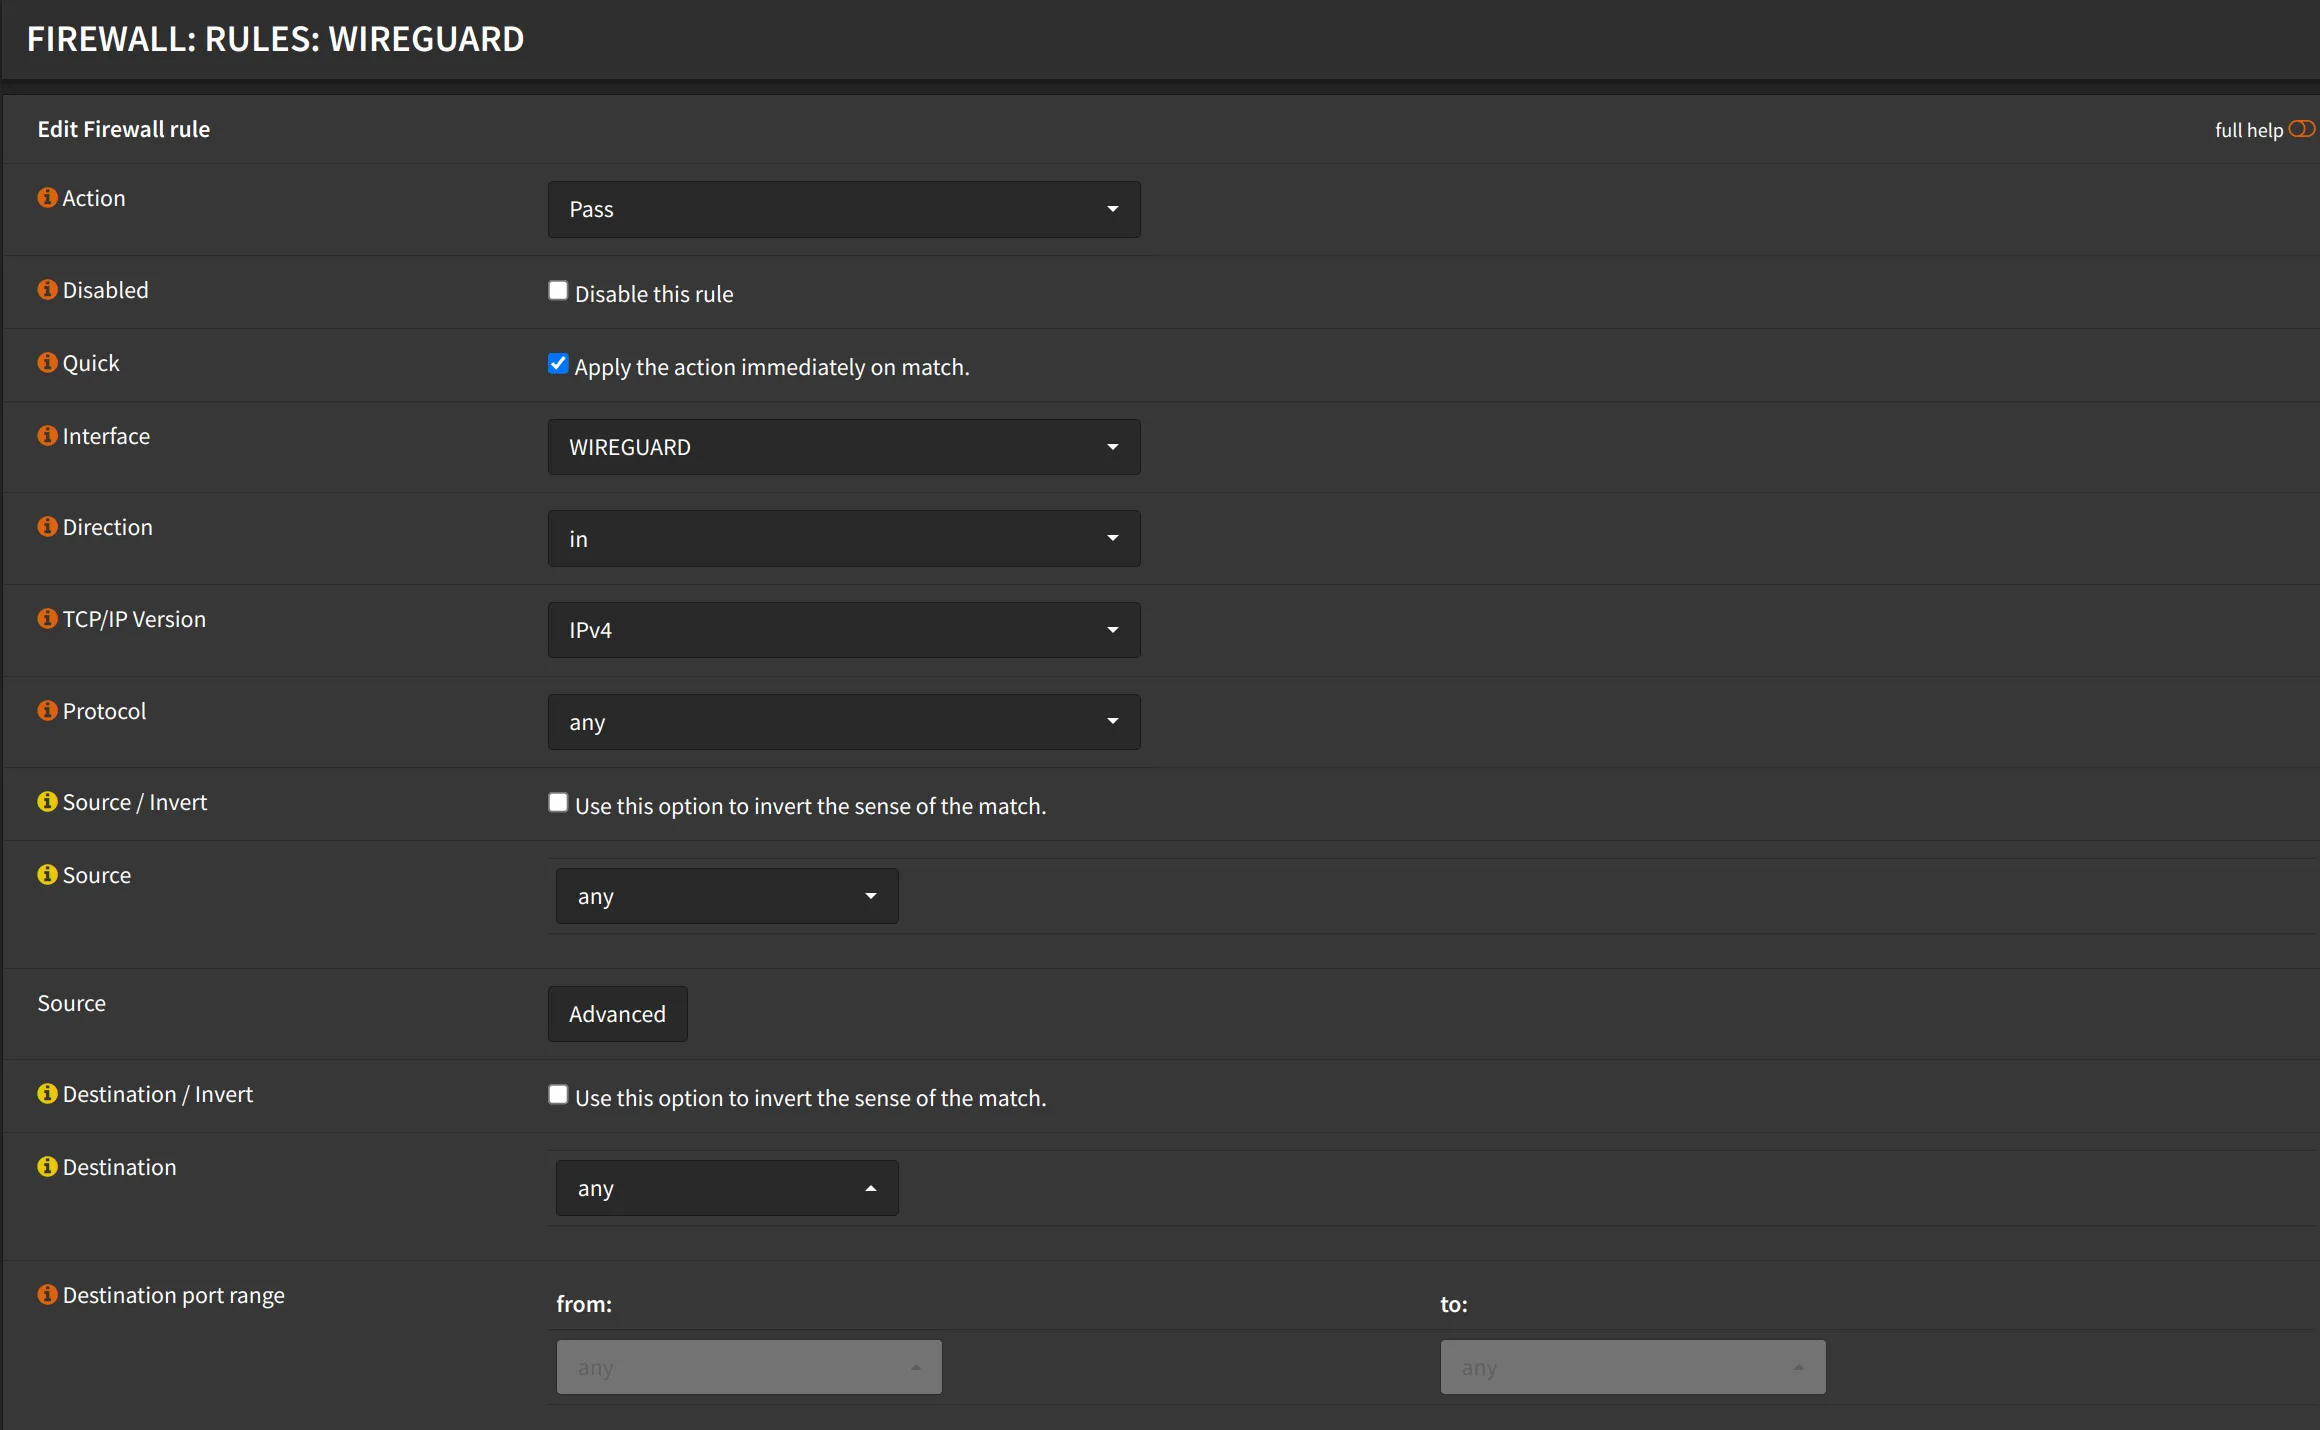
Task: Click the Destination port range info icon
Action: [47, 1295]
